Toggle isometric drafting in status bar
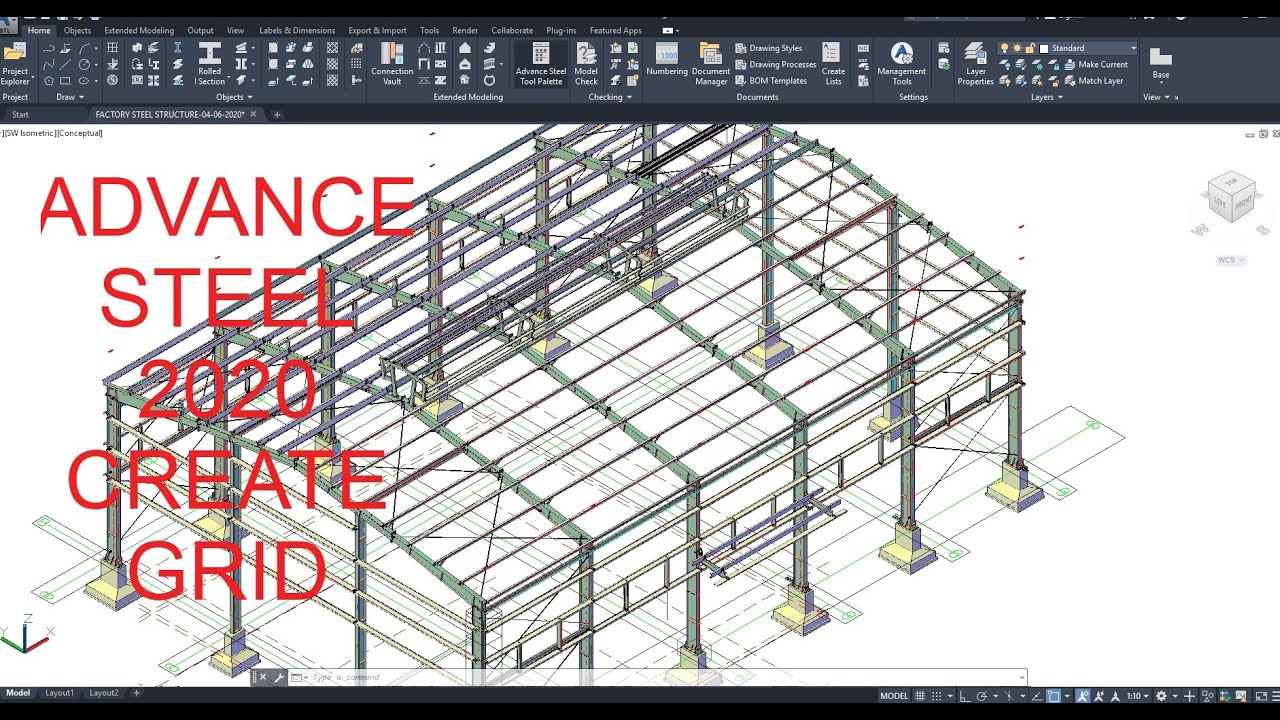 [x=1010, y=695]
